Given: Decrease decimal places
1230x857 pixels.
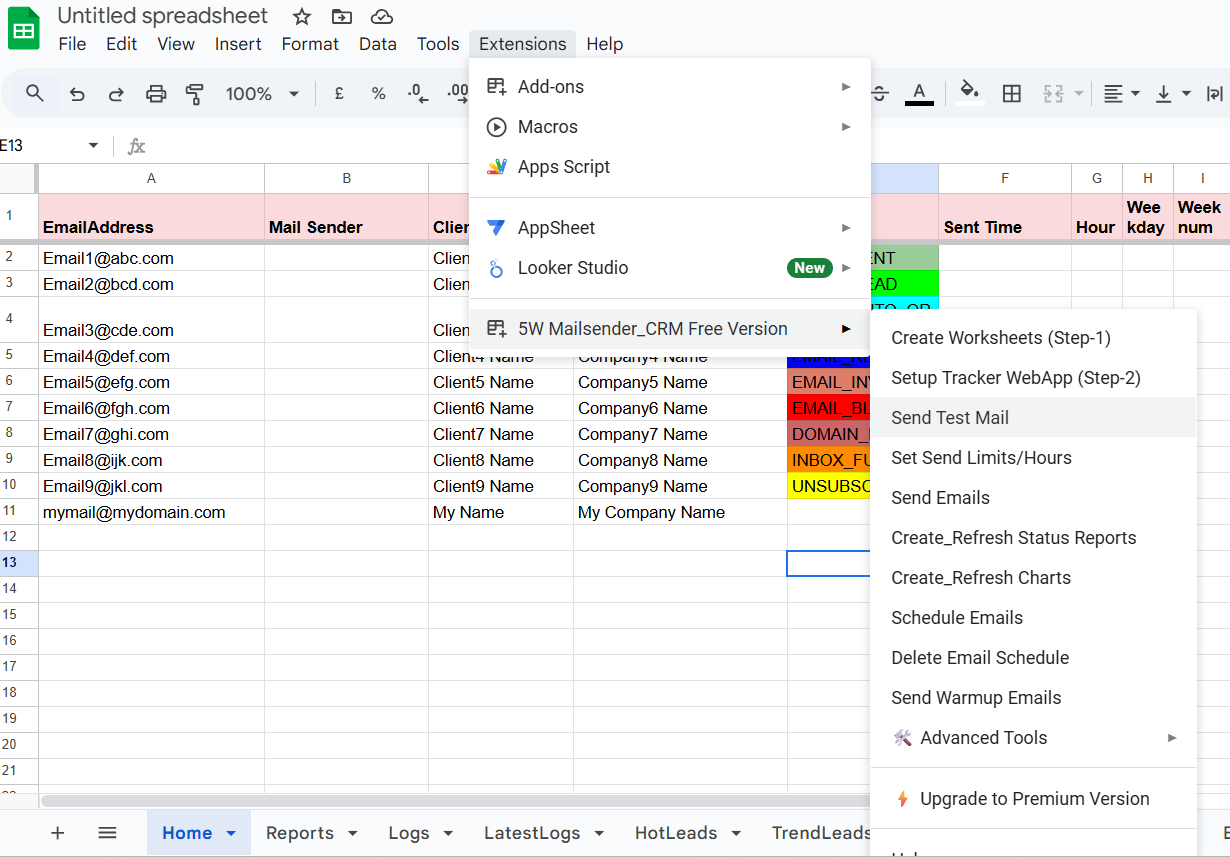Looking at the screenshot, I should (418, 93).
